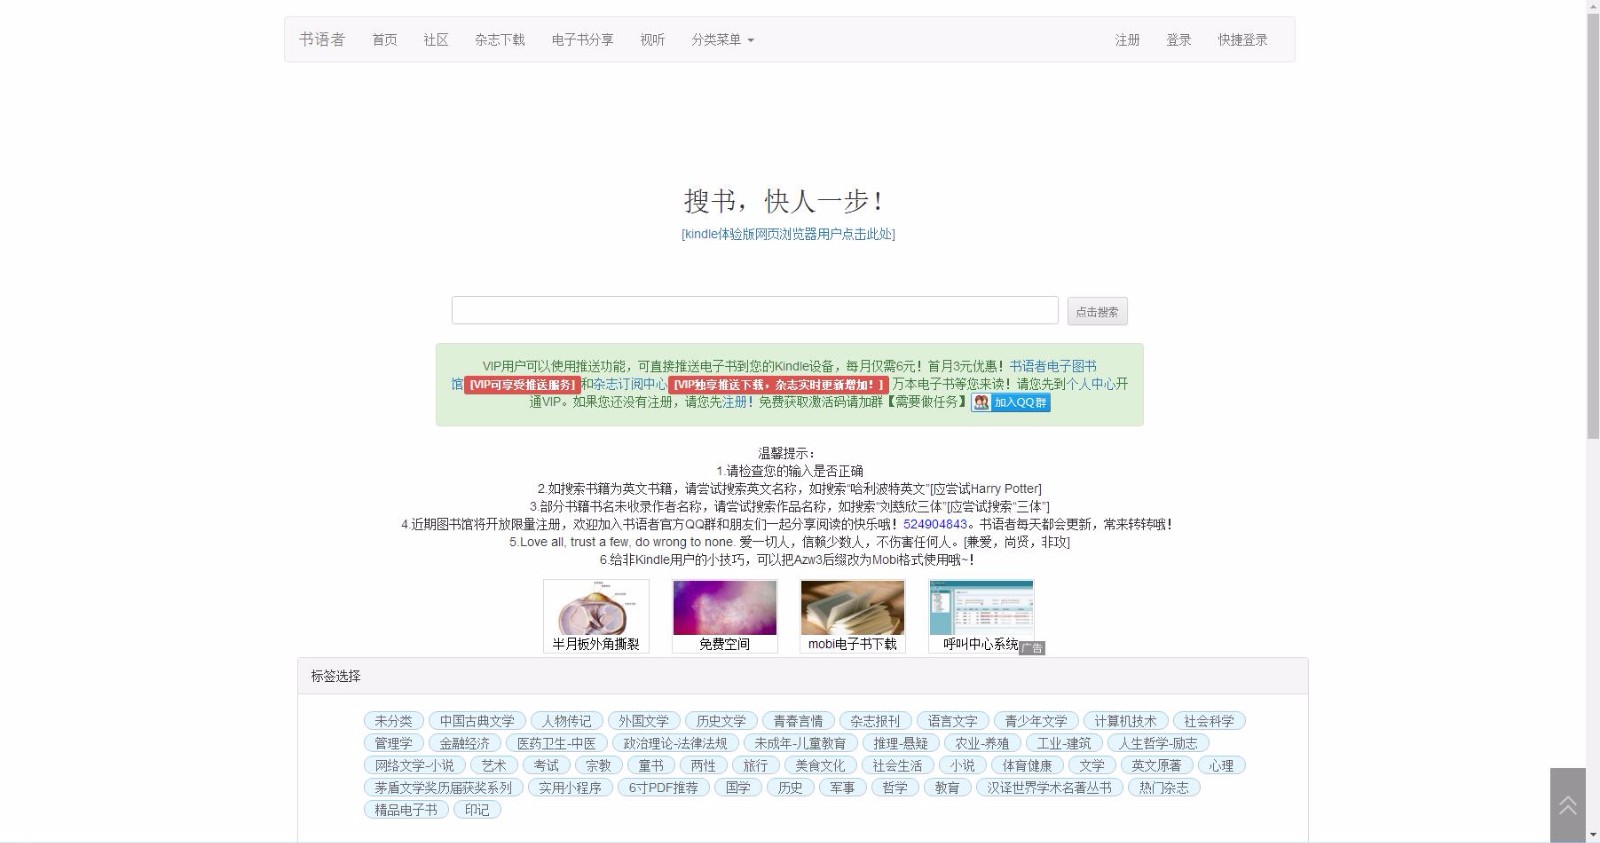Click the kindle体验版网页浏览器 link

coord(788,234)
